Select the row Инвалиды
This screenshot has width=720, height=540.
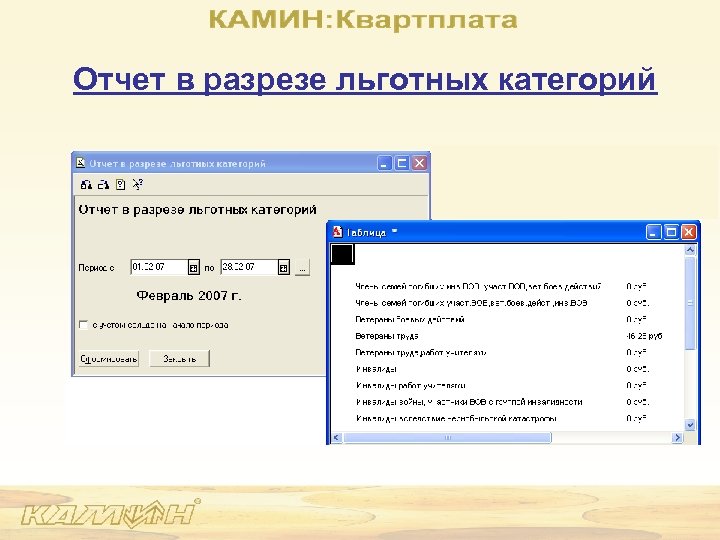376,369
